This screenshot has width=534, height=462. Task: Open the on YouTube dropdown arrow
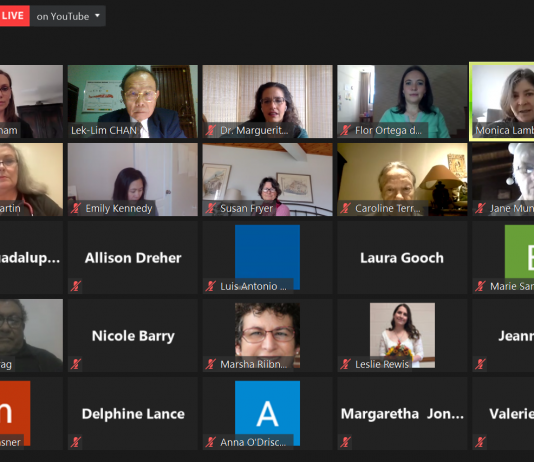(97, 16)
